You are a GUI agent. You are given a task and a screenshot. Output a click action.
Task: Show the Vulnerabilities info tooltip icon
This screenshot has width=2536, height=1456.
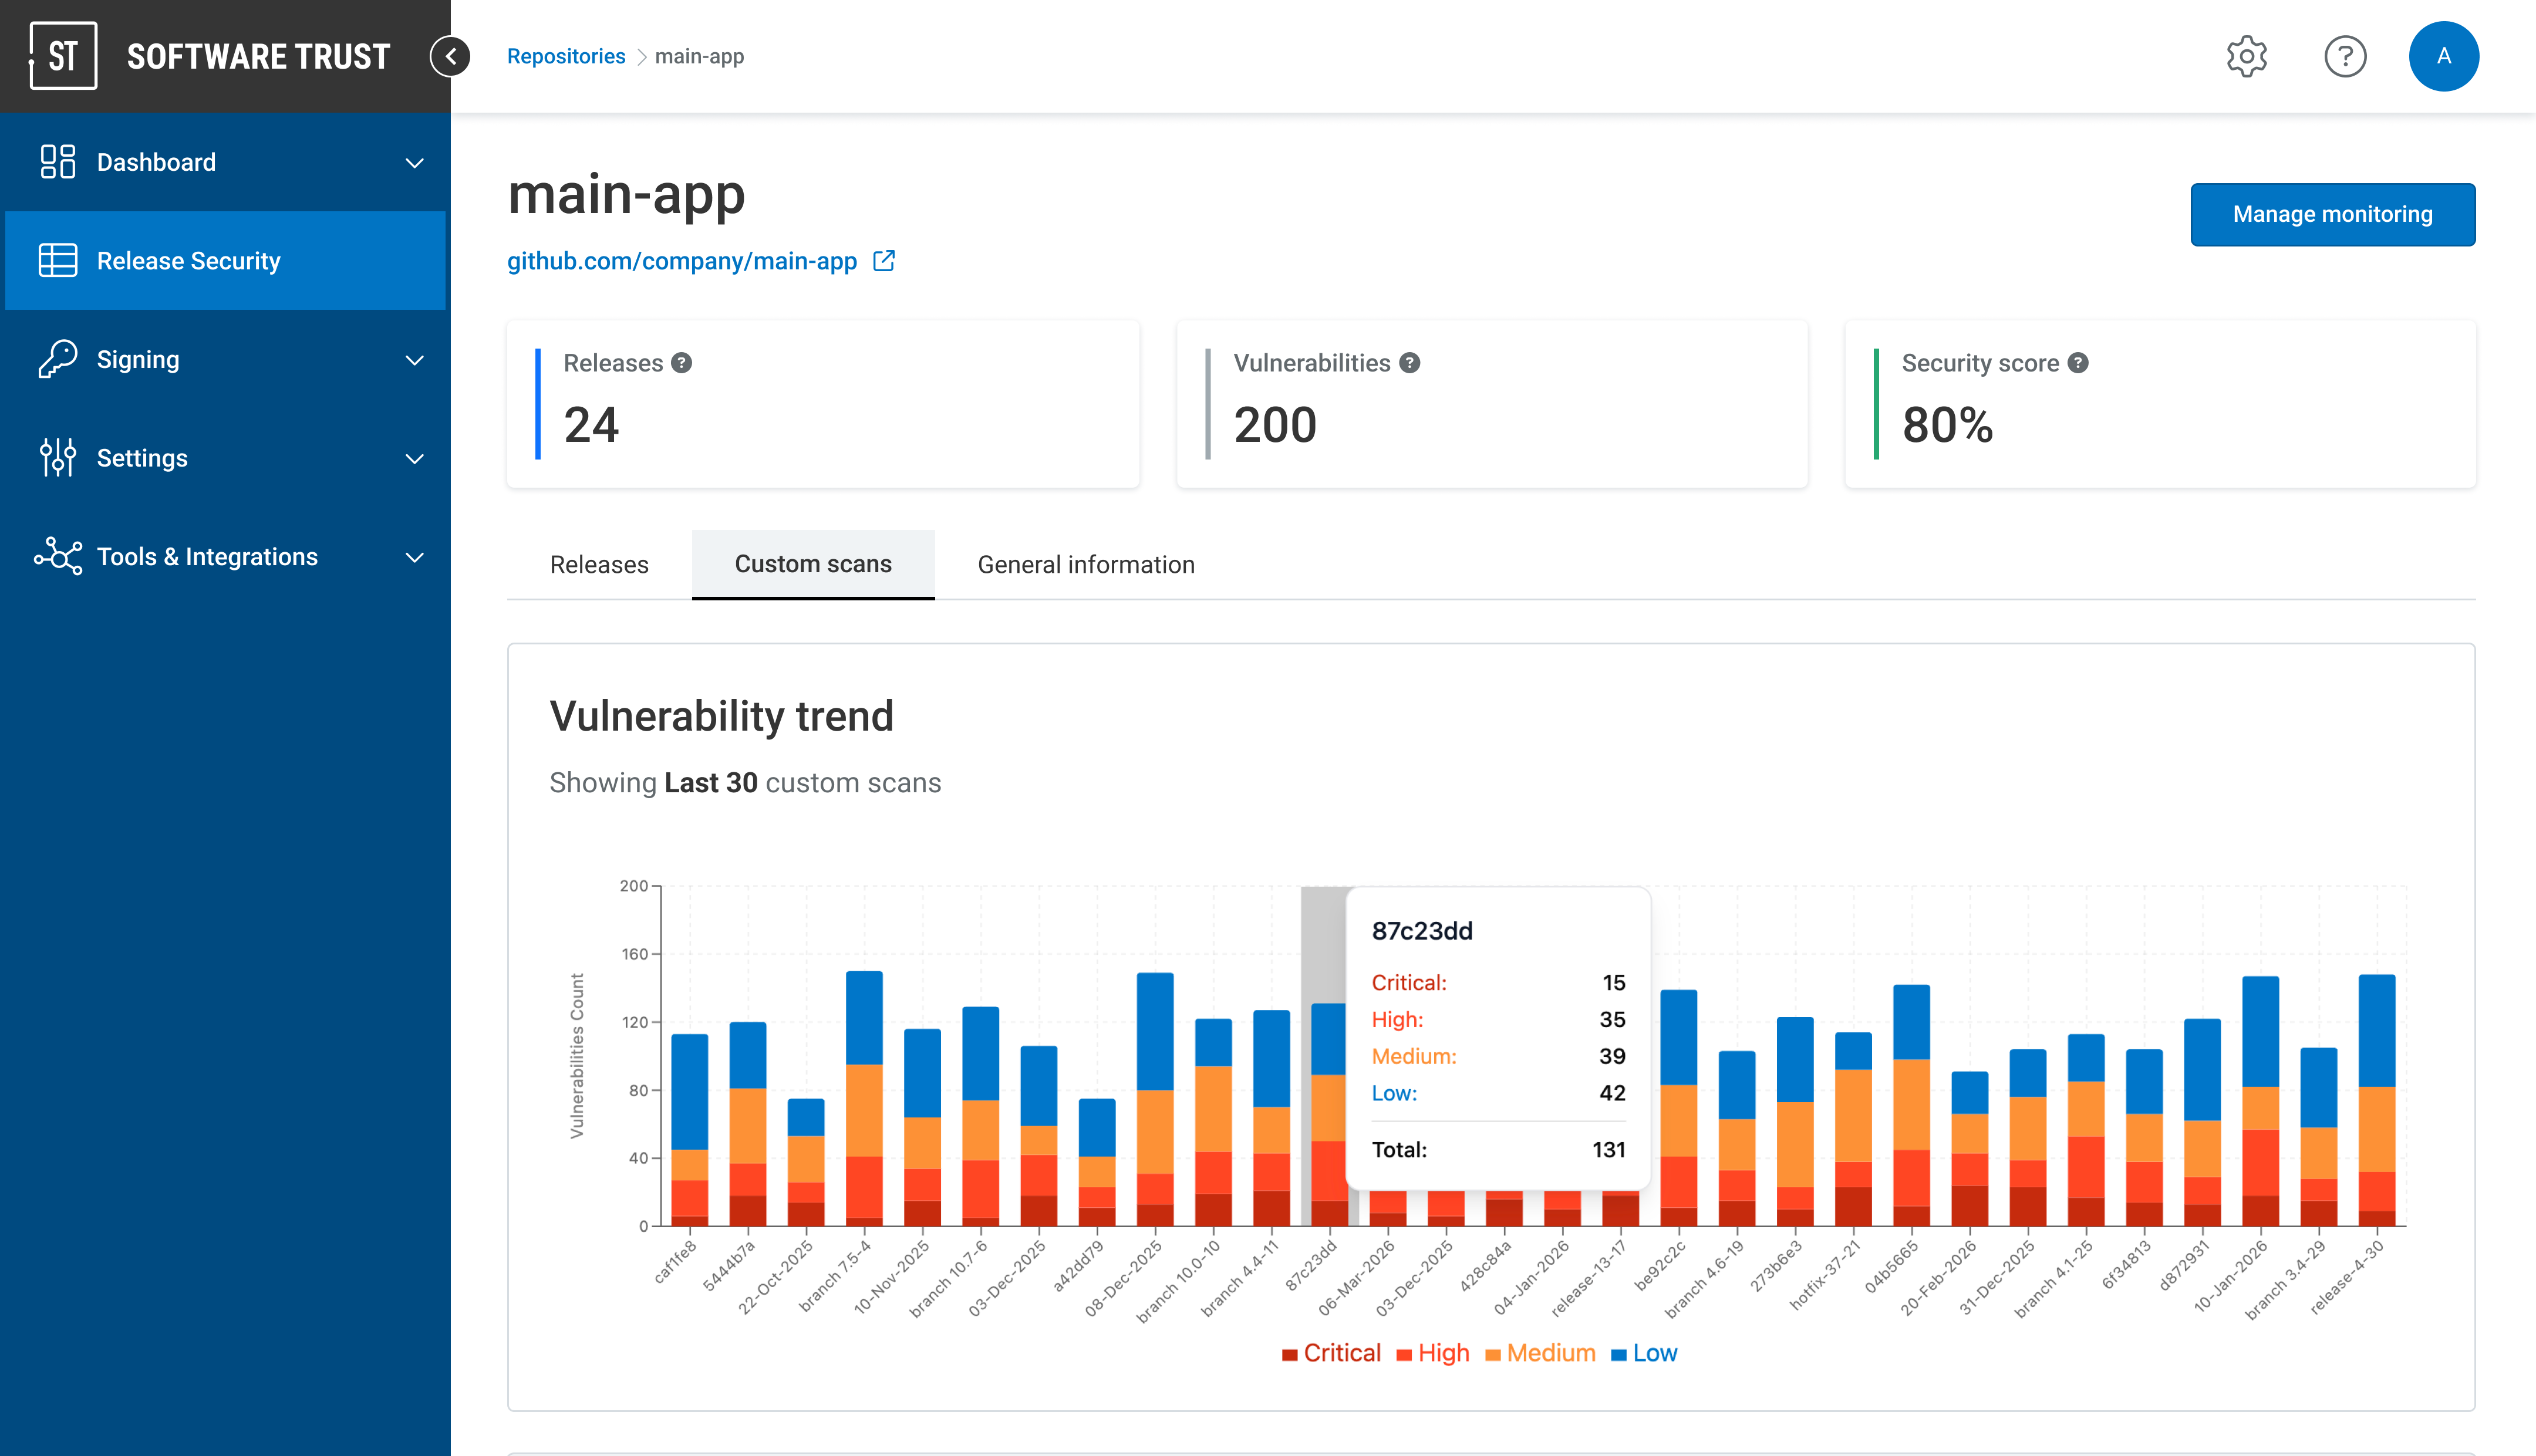(1409, 363)
